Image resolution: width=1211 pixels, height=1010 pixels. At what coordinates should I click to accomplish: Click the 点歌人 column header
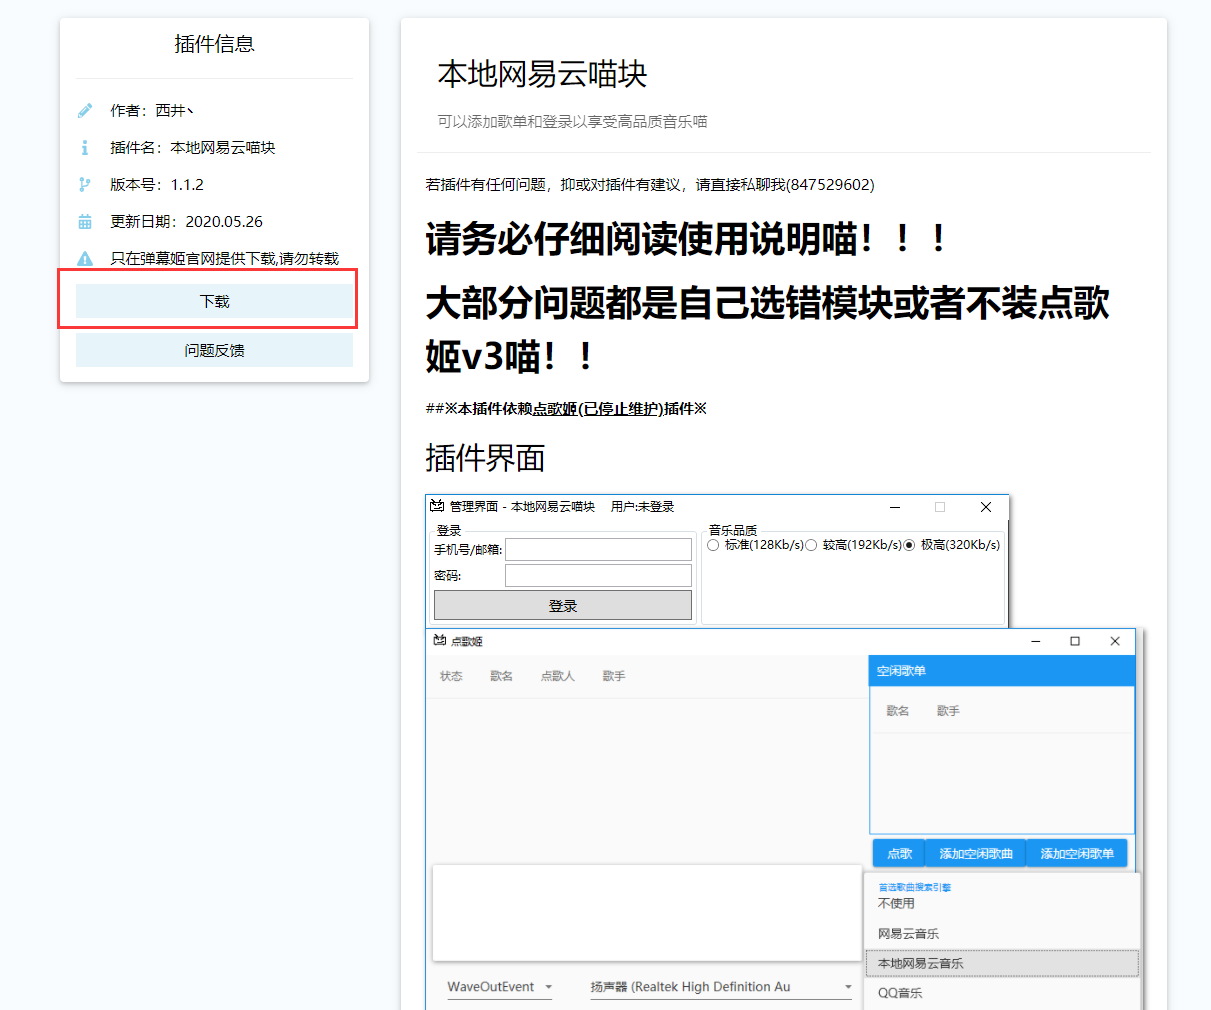[x=558, y=677]
